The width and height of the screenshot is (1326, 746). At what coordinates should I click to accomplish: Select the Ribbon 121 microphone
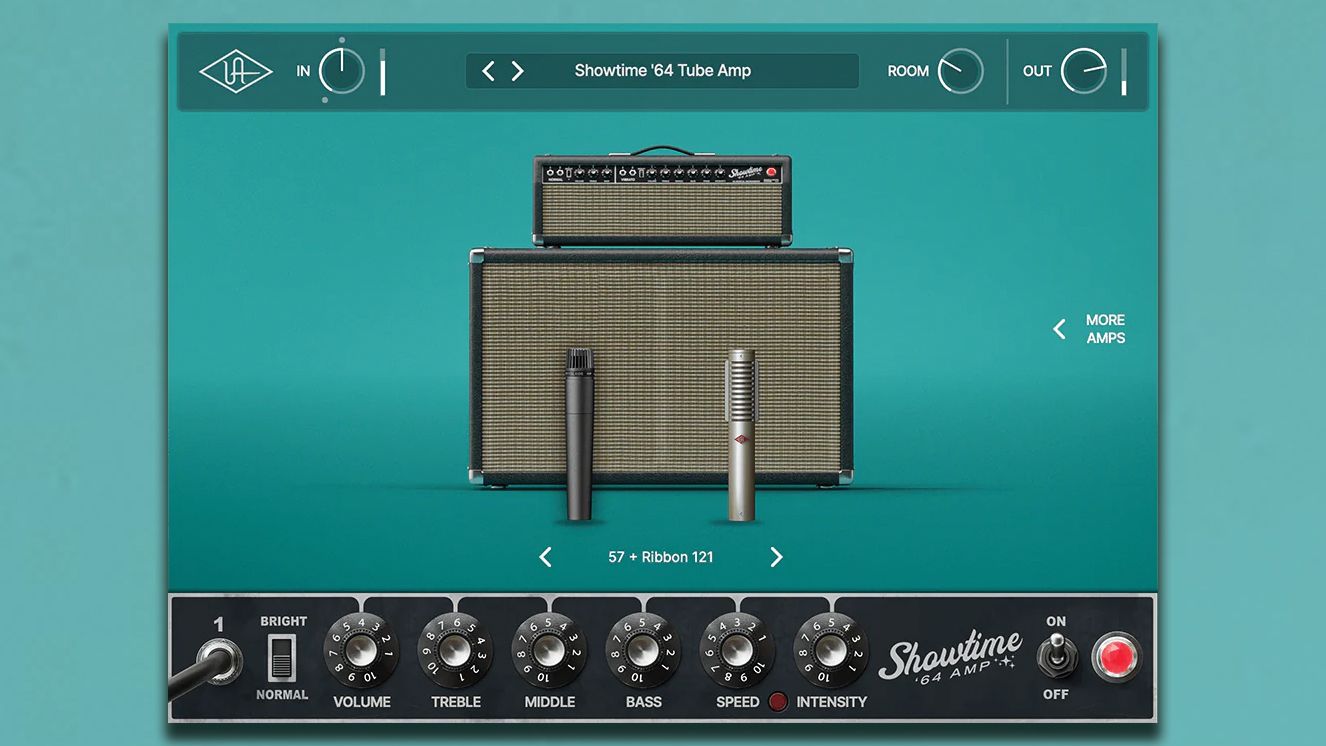(x=741, y=435)
